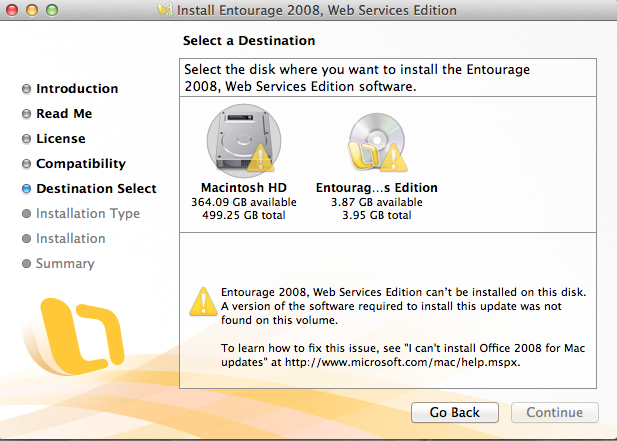Click the 'Select the disk where you want' instruction

[357, 78]
